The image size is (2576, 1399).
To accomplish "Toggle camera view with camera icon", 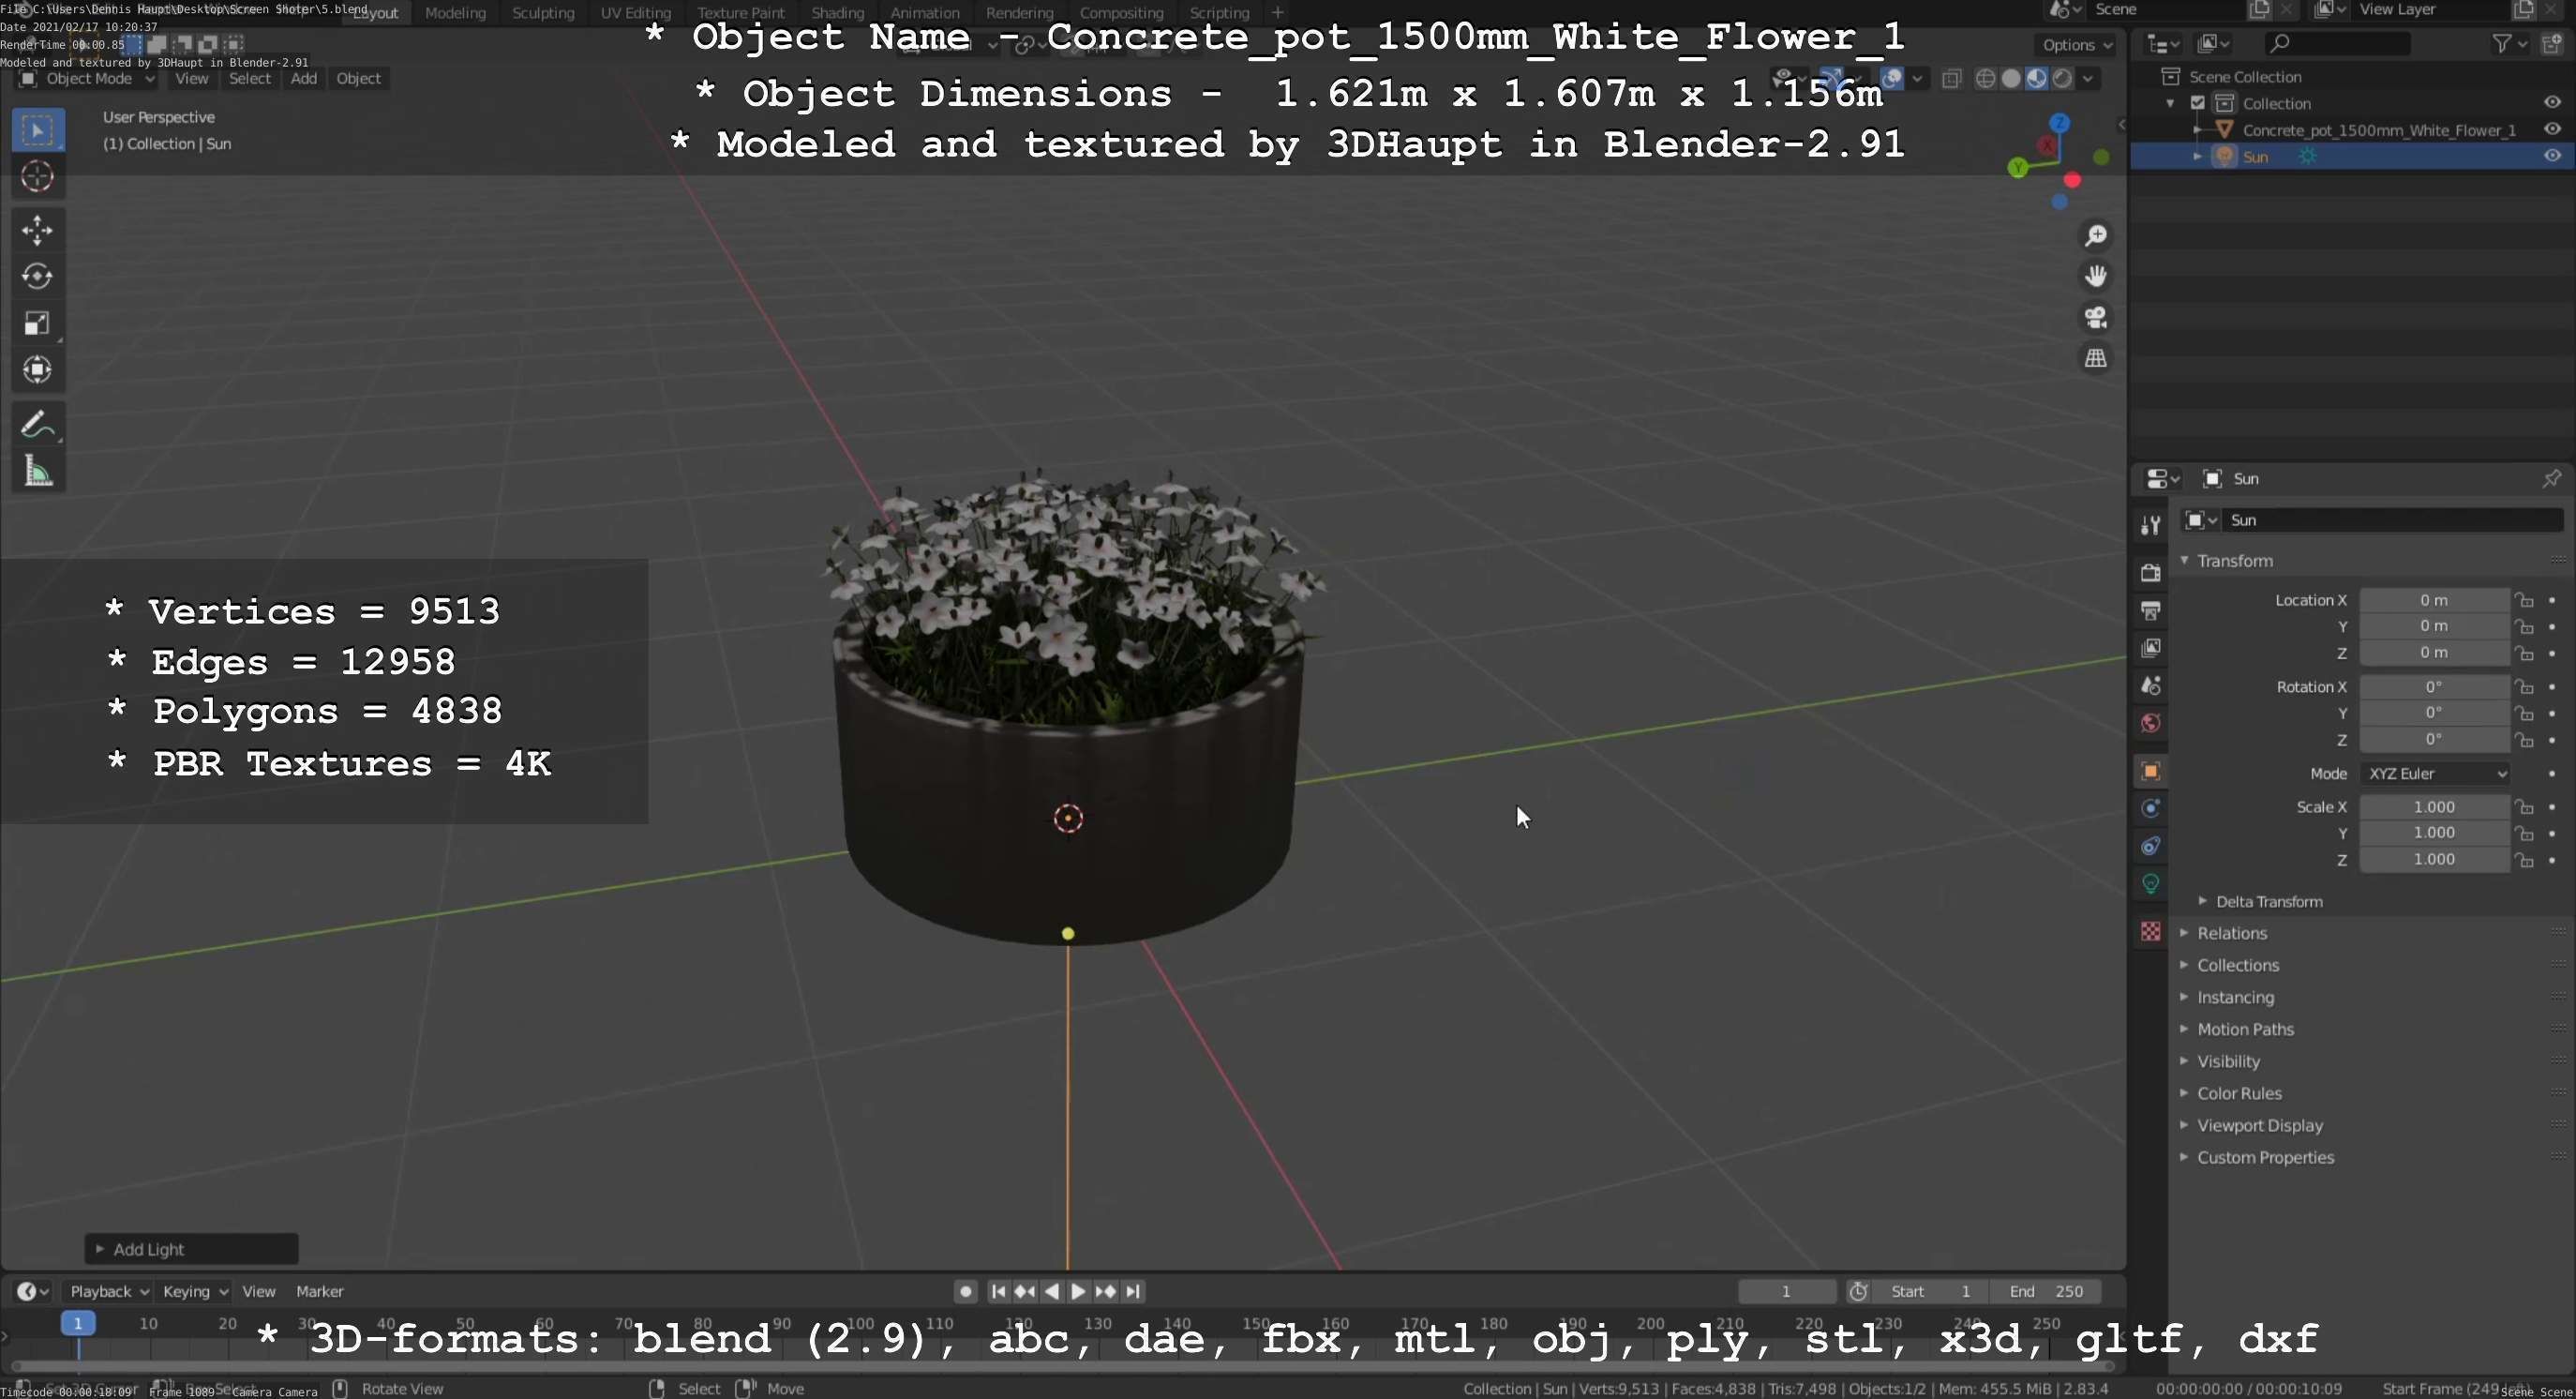I will pos(2095,317).
